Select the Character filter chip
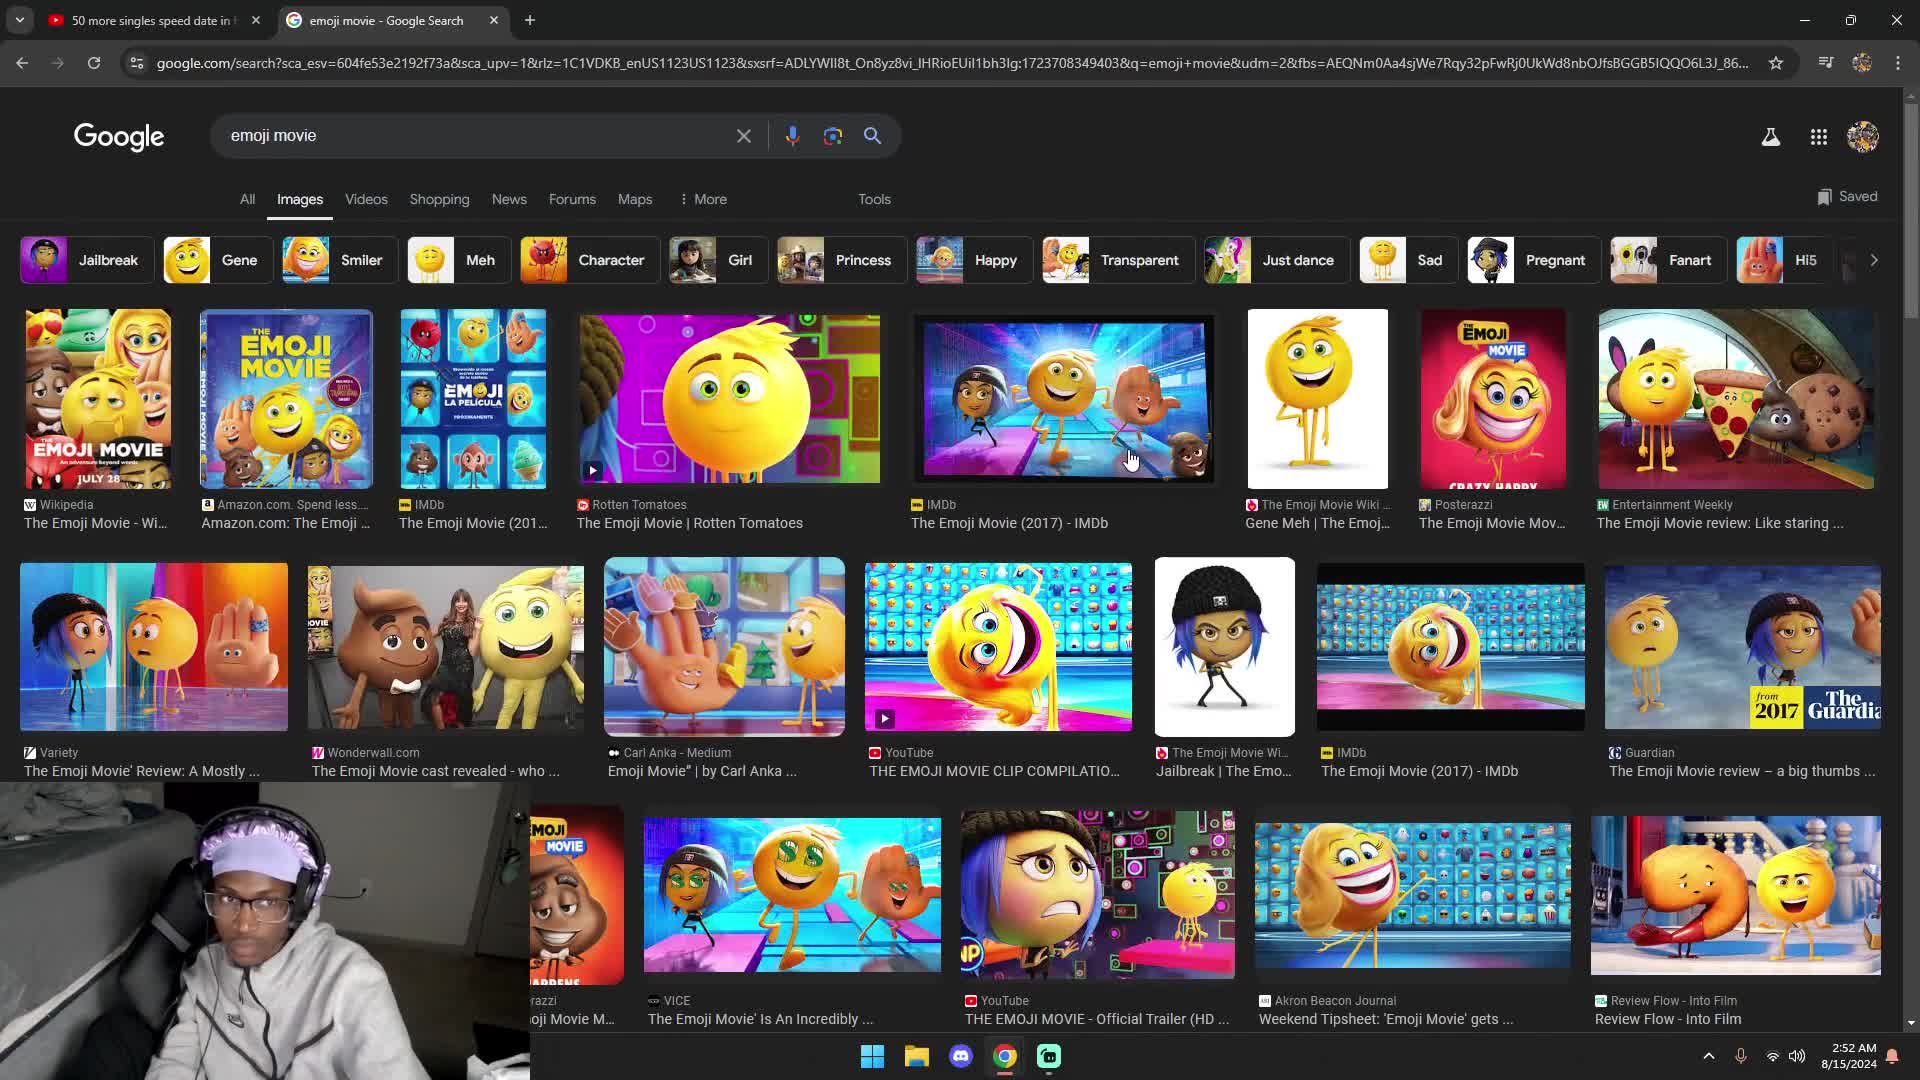Viewport: 1920px width, 1080px height. pos(589,260)
